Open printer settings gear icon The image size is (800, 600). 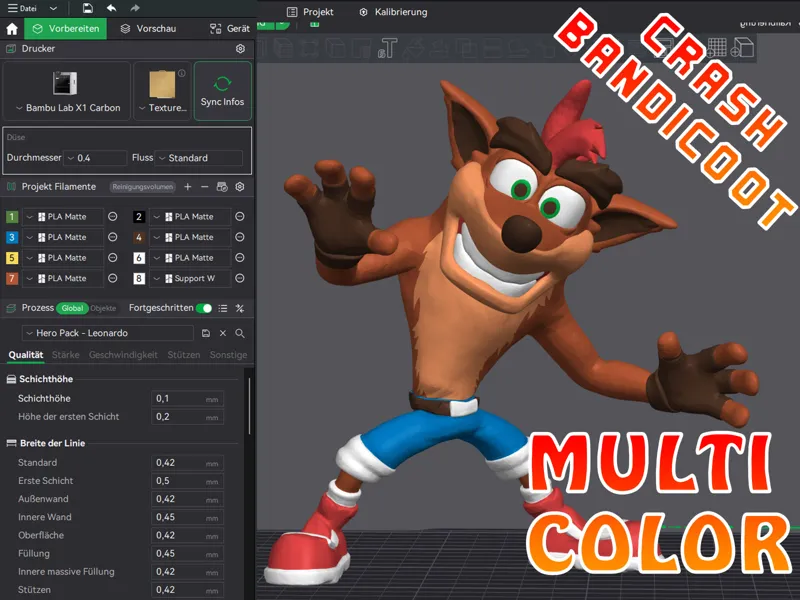(240, 48)
